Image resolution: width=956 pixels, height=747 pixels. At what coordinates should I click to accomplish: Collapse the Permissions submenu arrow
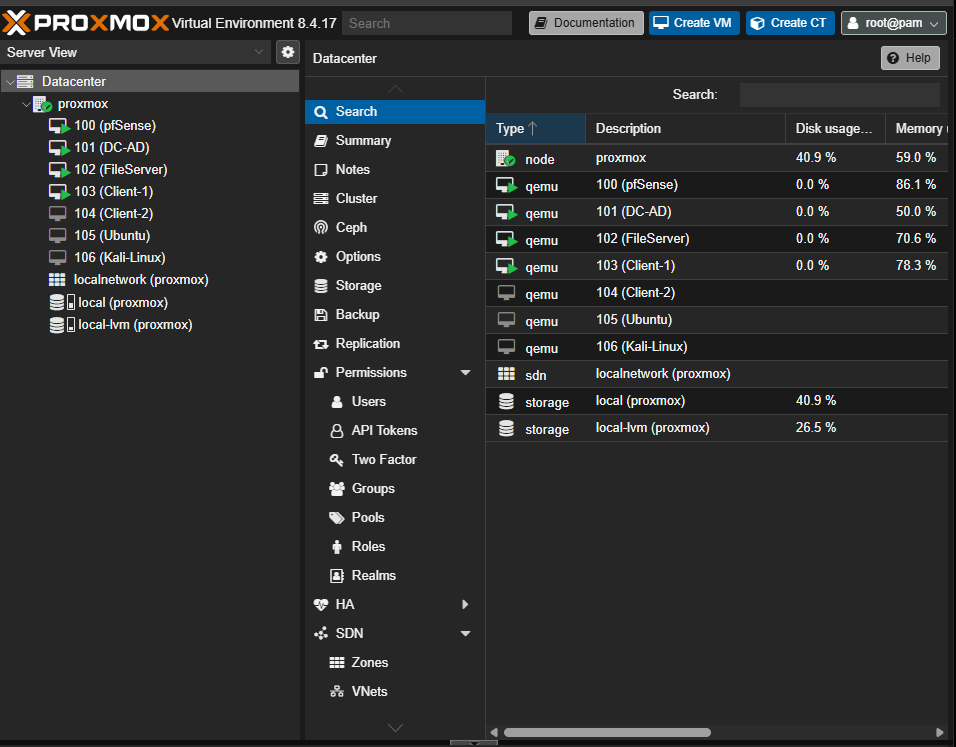(x=465, y=373)
